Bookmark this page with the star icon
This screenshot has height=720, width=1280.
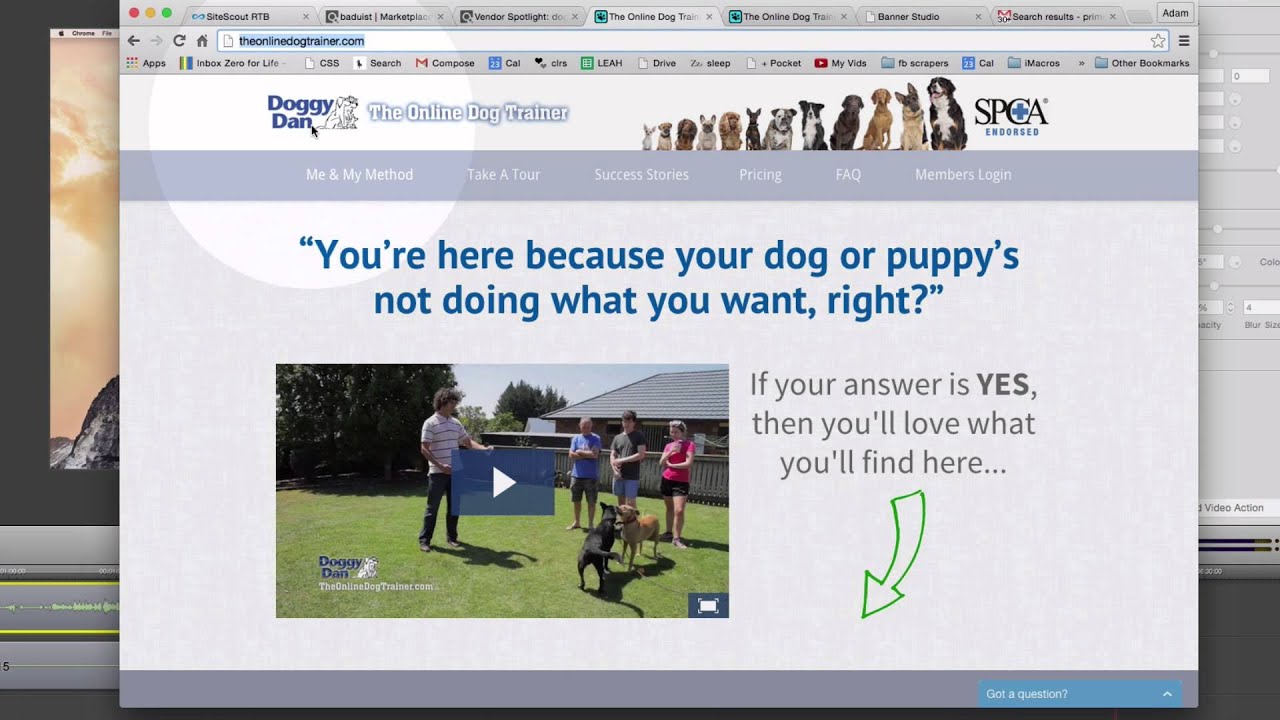pos(1157,41)
